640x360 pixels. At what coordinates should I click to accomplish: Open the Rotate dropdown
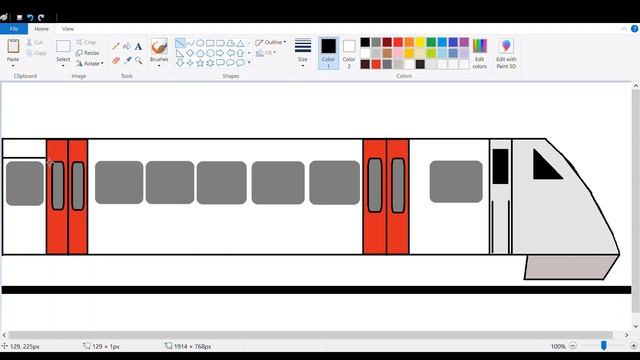click(x=90, y=63)
